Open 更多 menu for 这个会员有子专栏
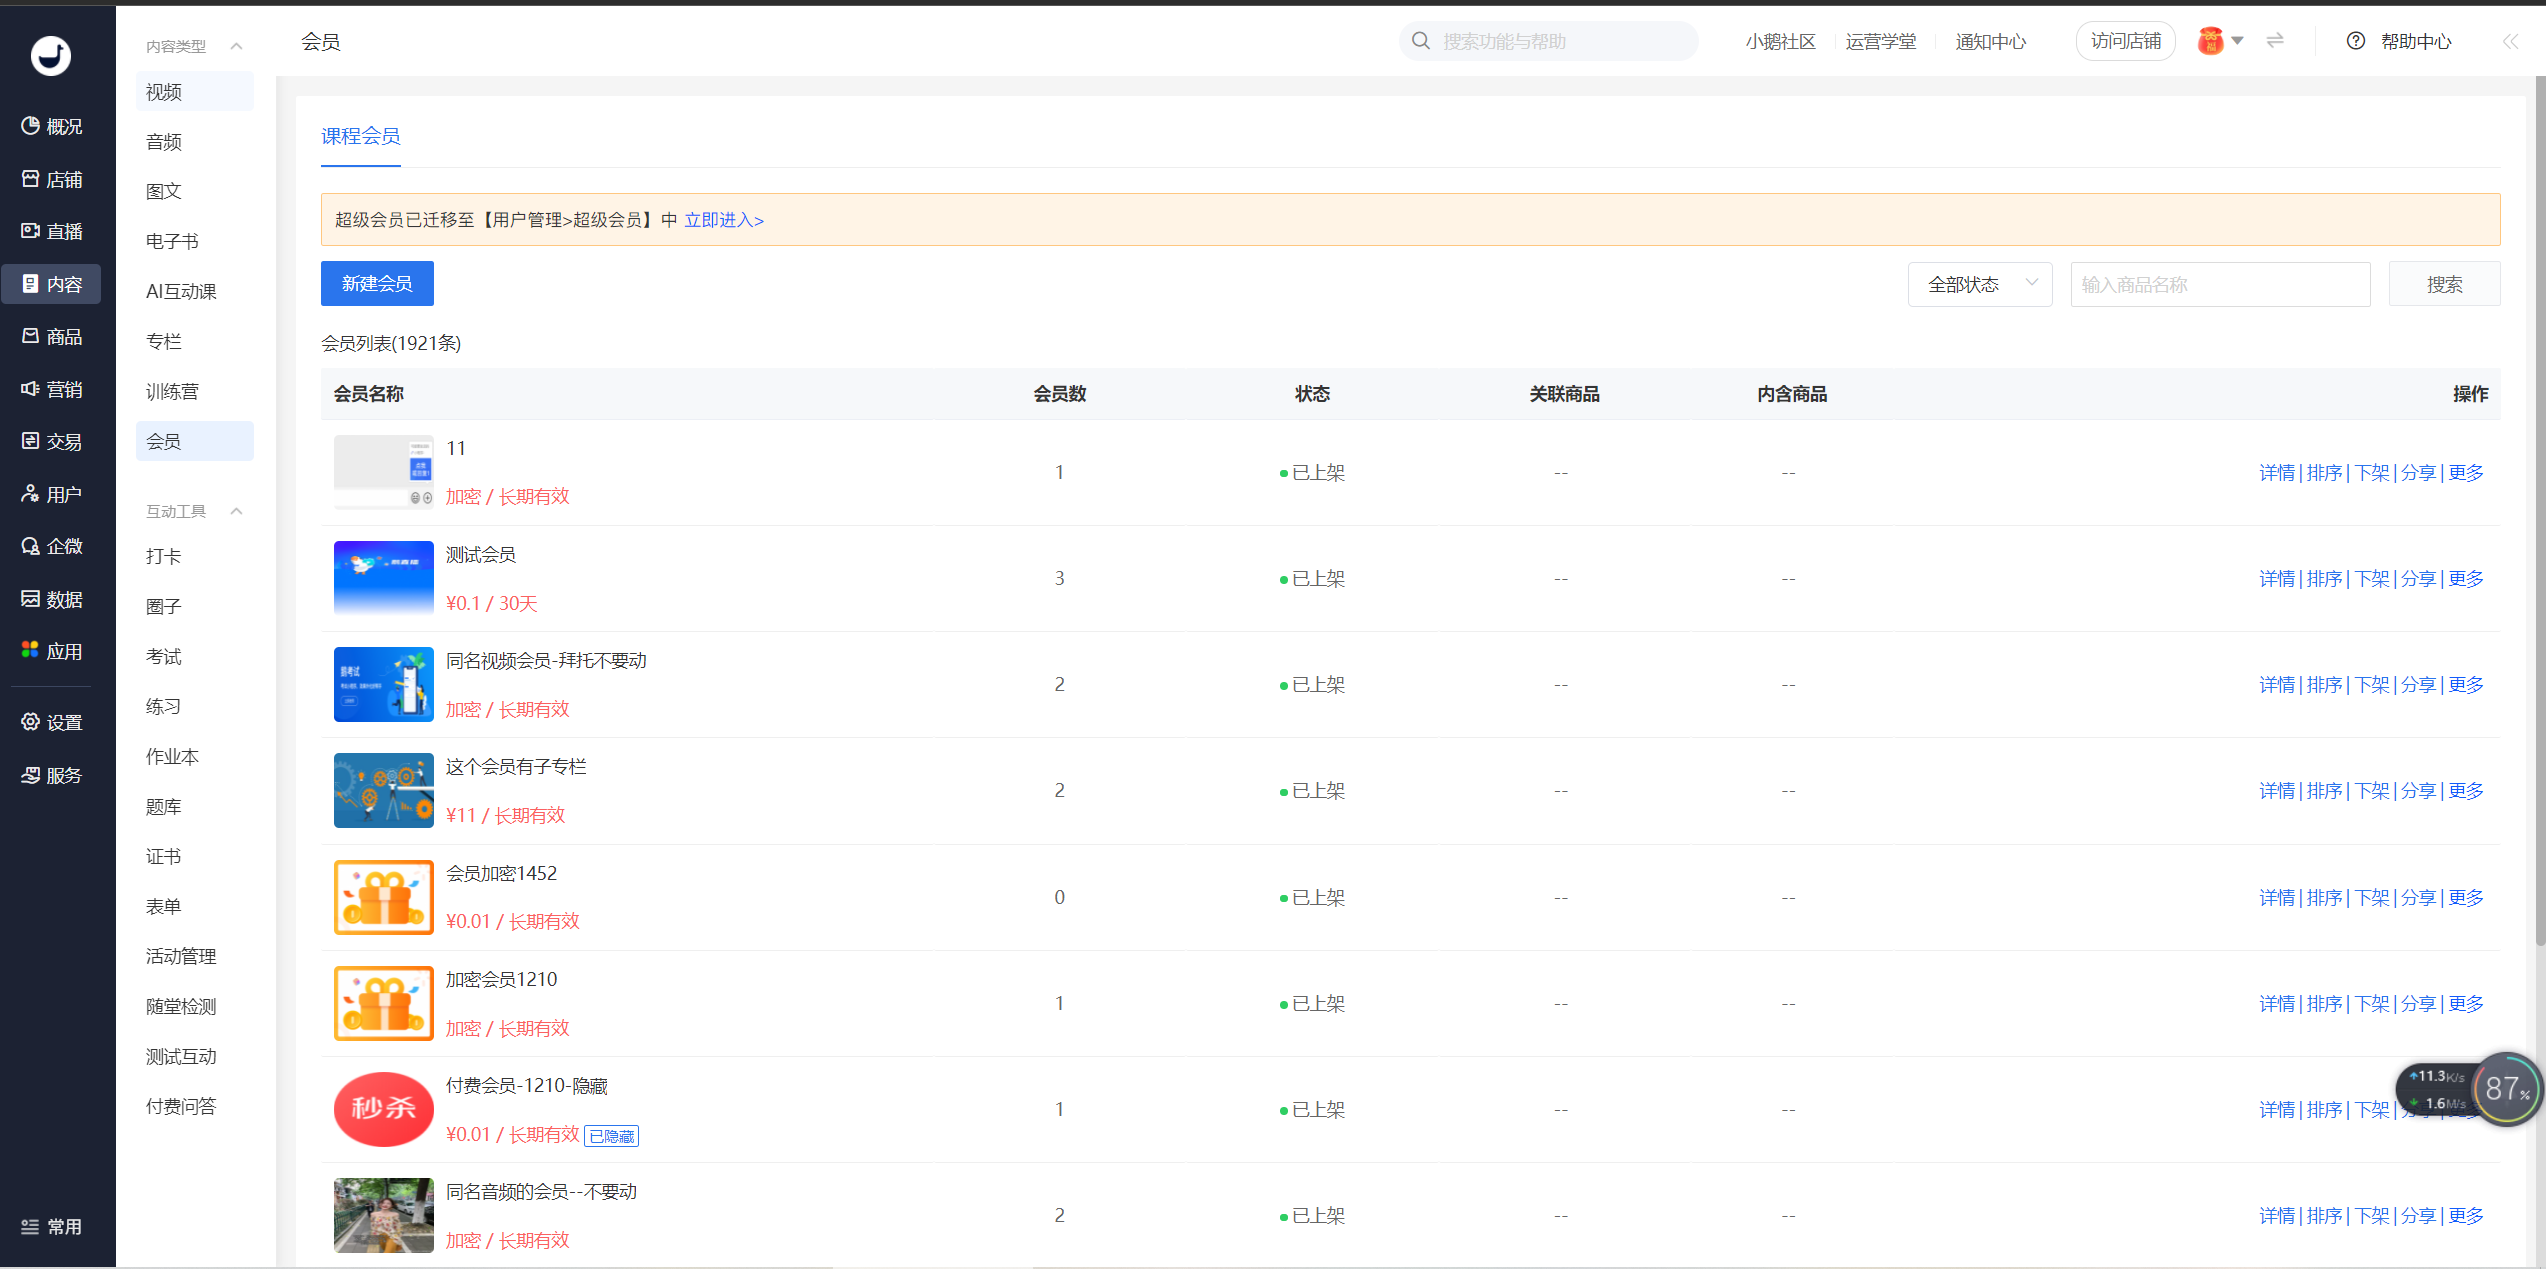 tap(2466, 791)
